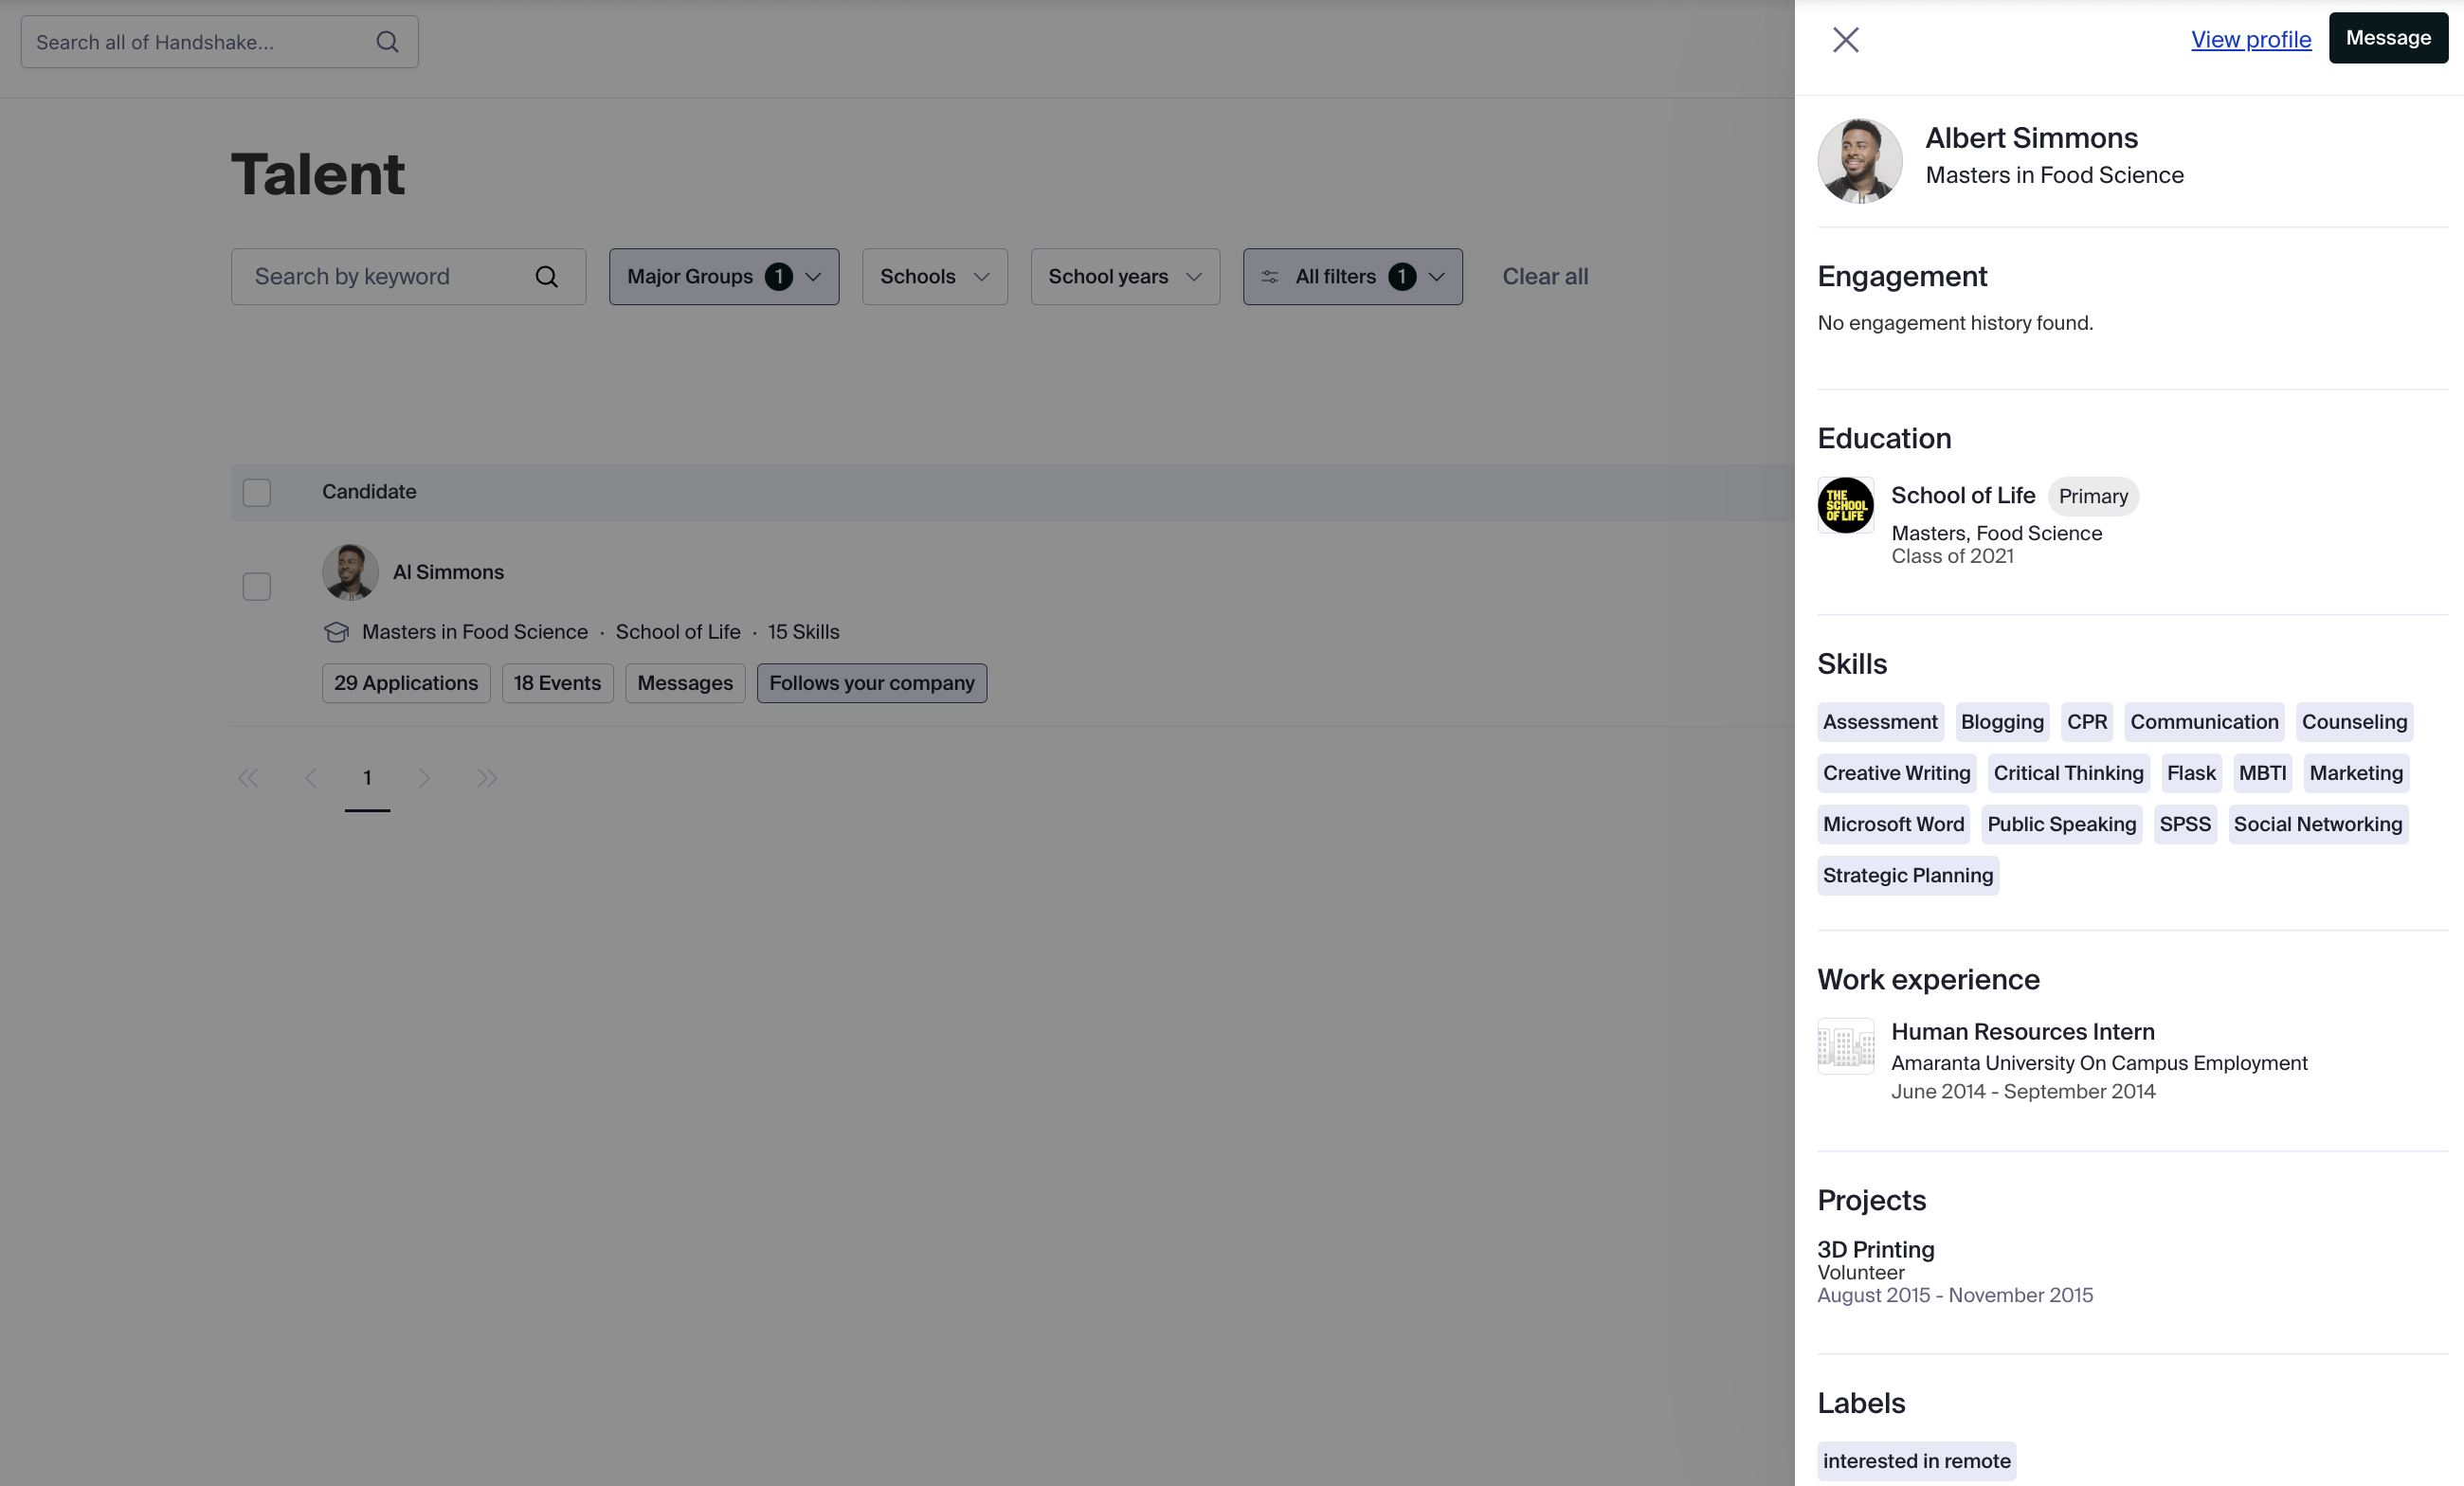Click the Albert Simmons name heading
The height and width of the screenshot is (1486, 2464).
2031,138
